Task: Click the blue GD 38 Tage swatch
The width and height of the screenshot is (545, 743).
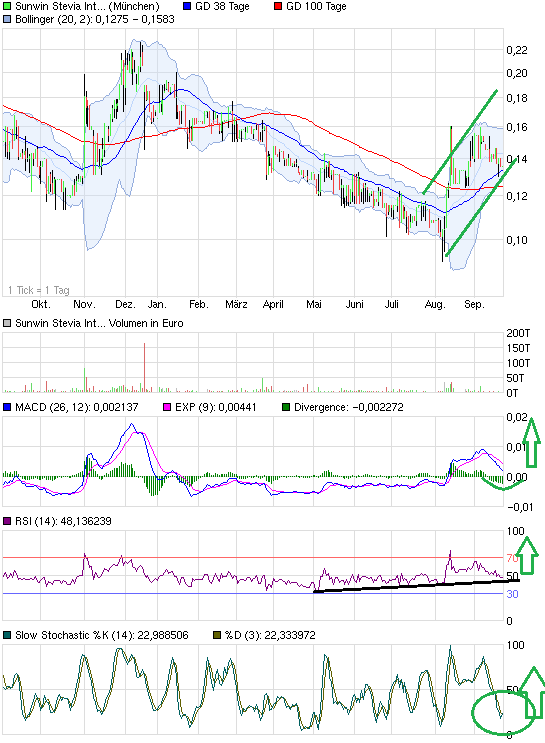Action: 187,7
